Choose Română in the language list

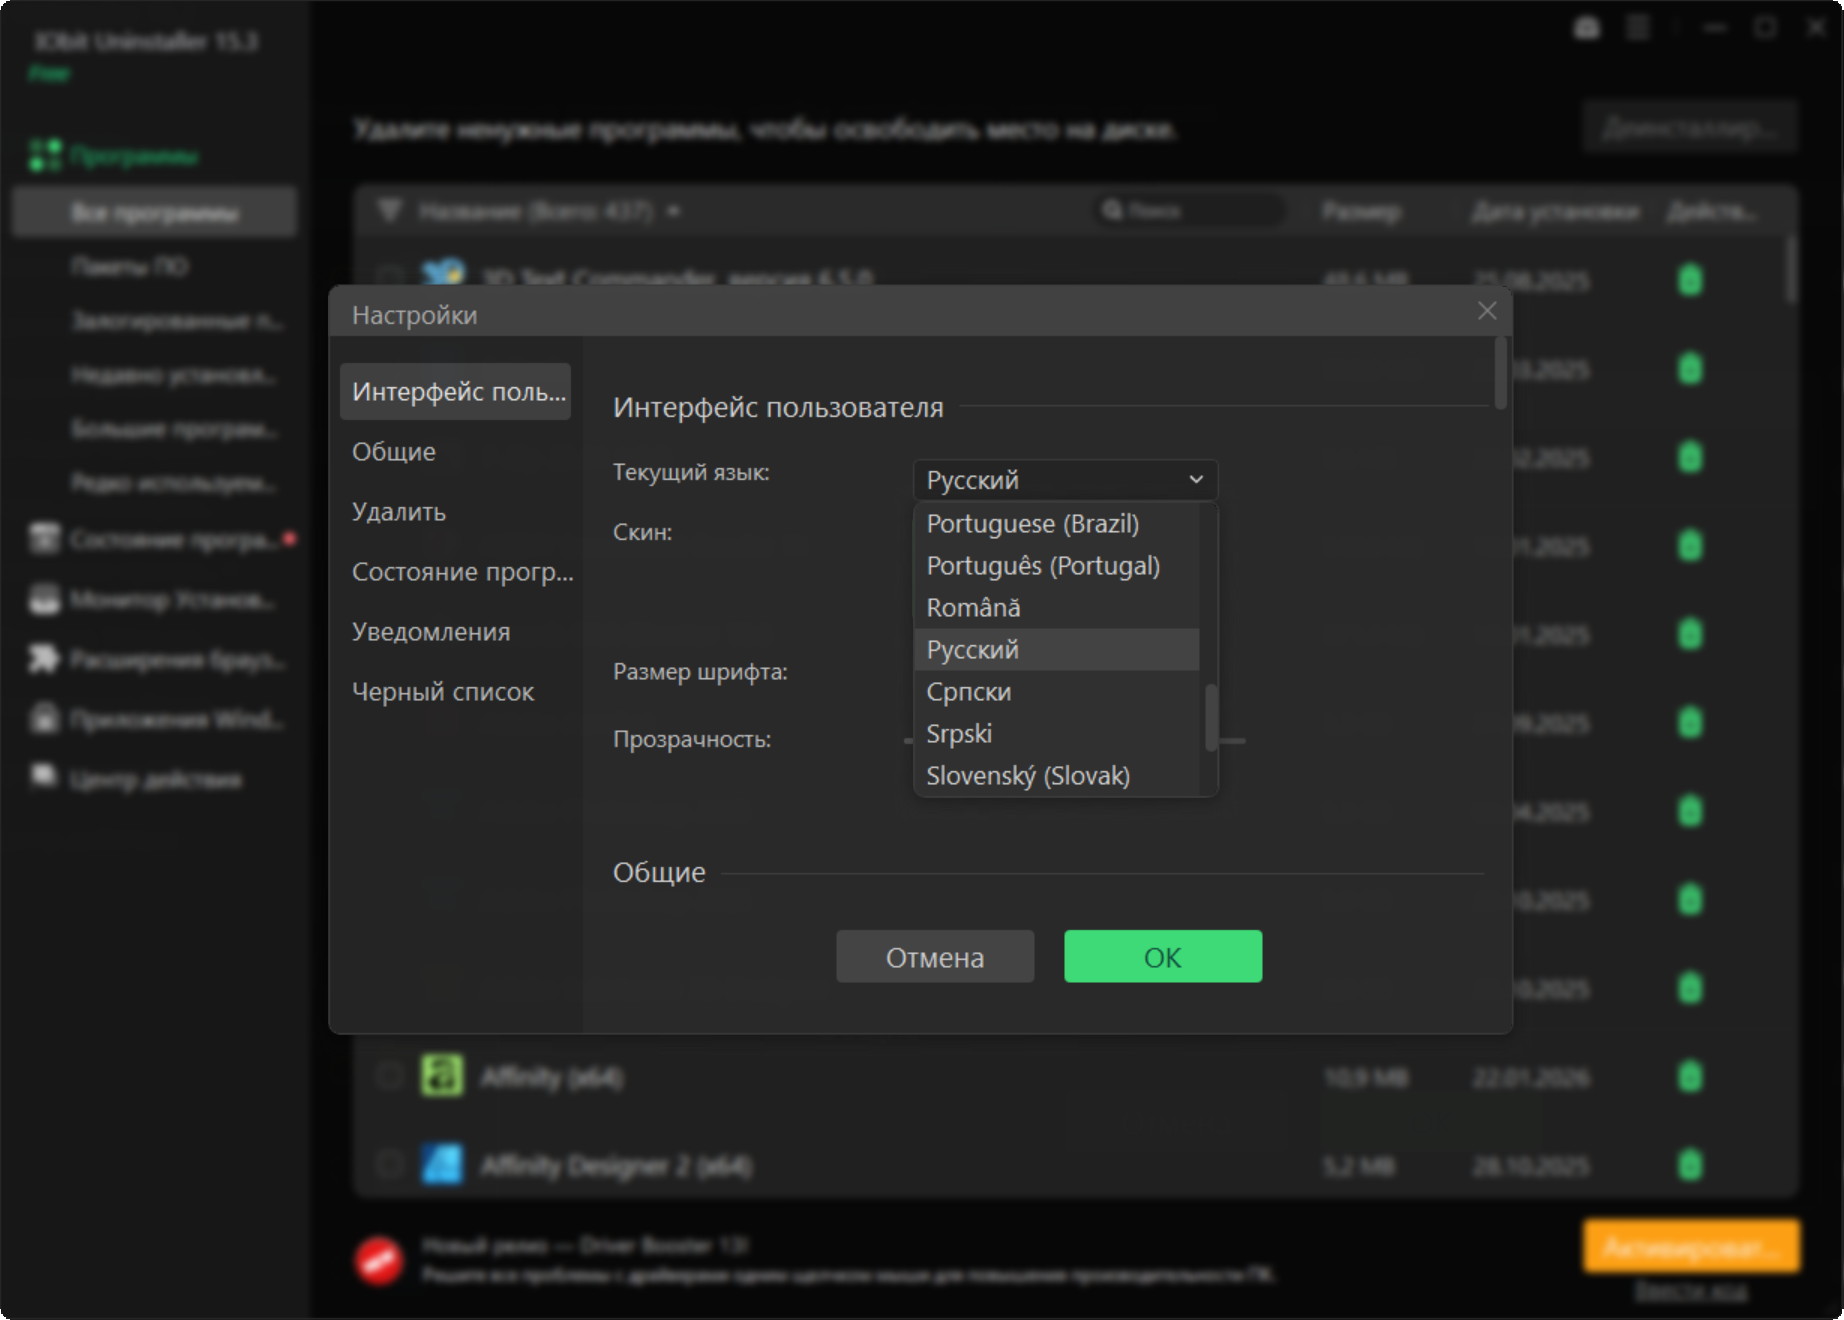[x=973, y=608]
